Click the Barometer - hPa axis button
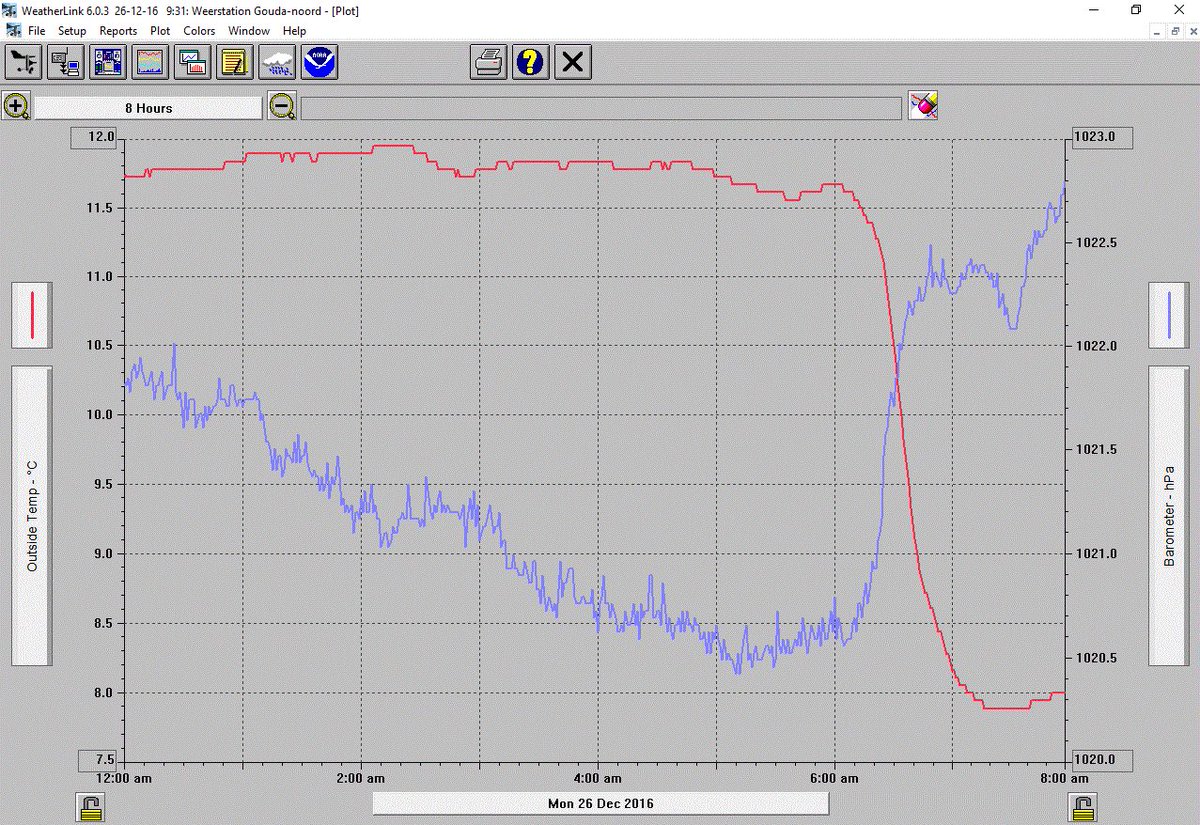1200x825 pixels. point(1169,516)
